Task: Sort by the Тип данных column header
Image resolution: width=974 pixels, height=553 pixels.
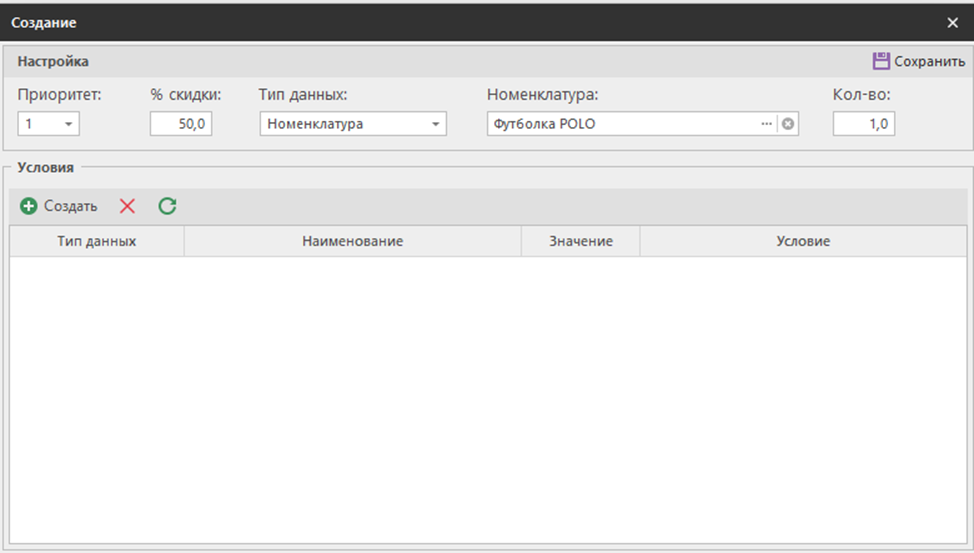Action: coord(97,241)
